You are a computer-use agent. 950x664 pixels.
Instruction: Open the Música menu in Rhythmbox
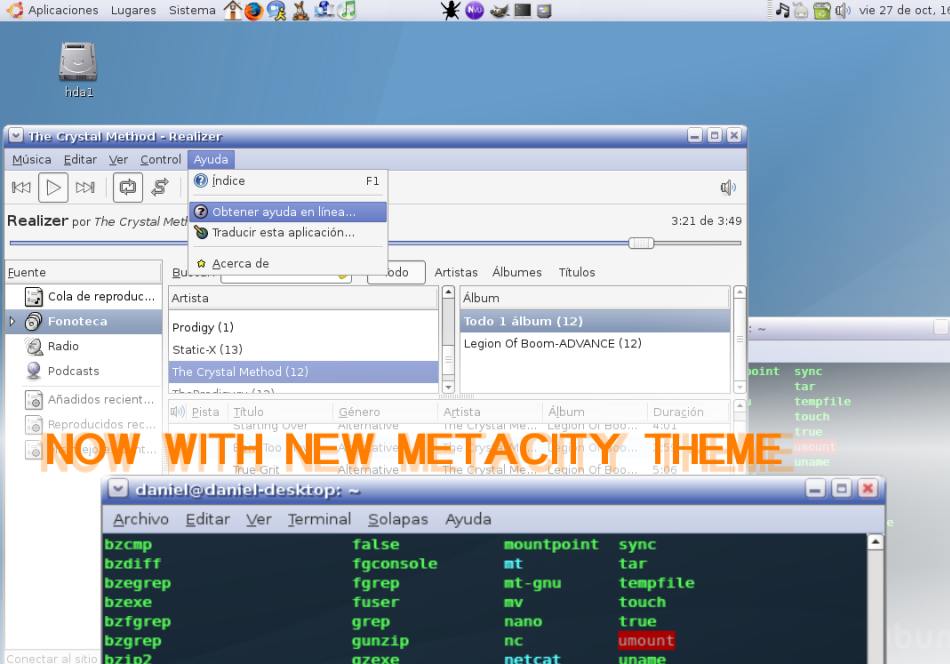tap(32, 159)
